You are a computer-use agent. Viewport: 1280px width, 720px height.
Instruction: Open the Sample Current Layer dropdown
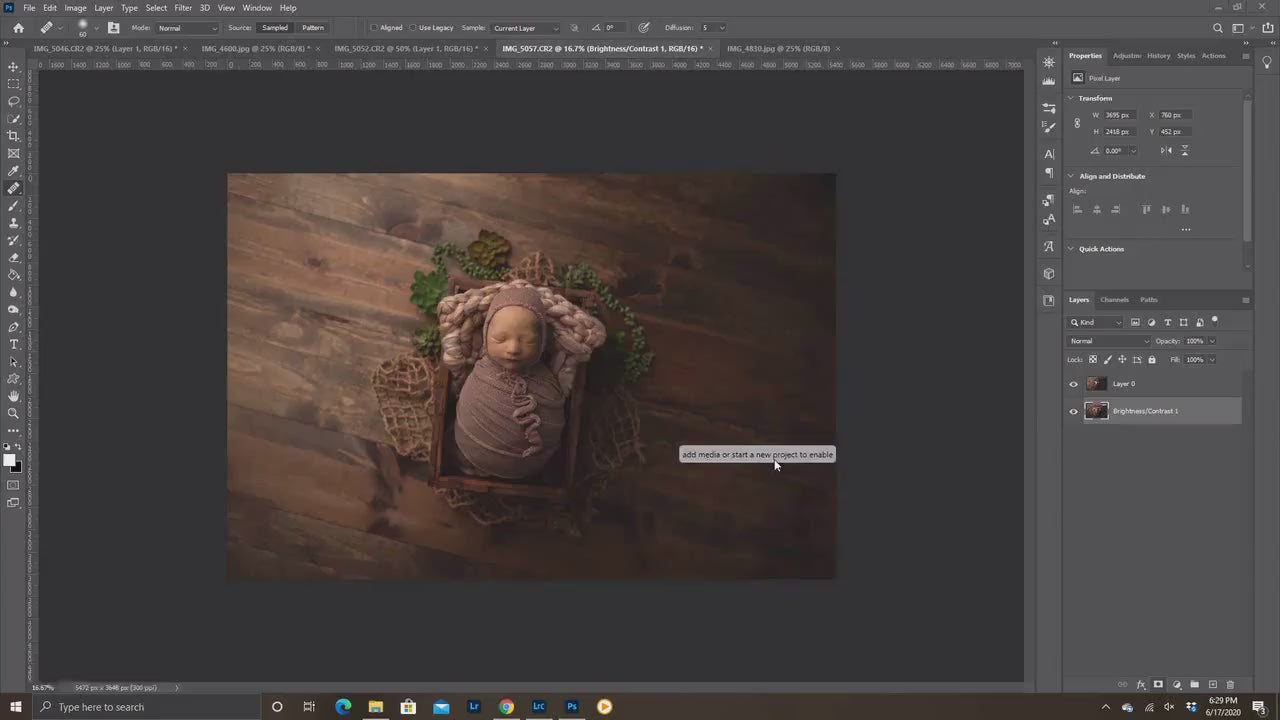tap(526, 28)
